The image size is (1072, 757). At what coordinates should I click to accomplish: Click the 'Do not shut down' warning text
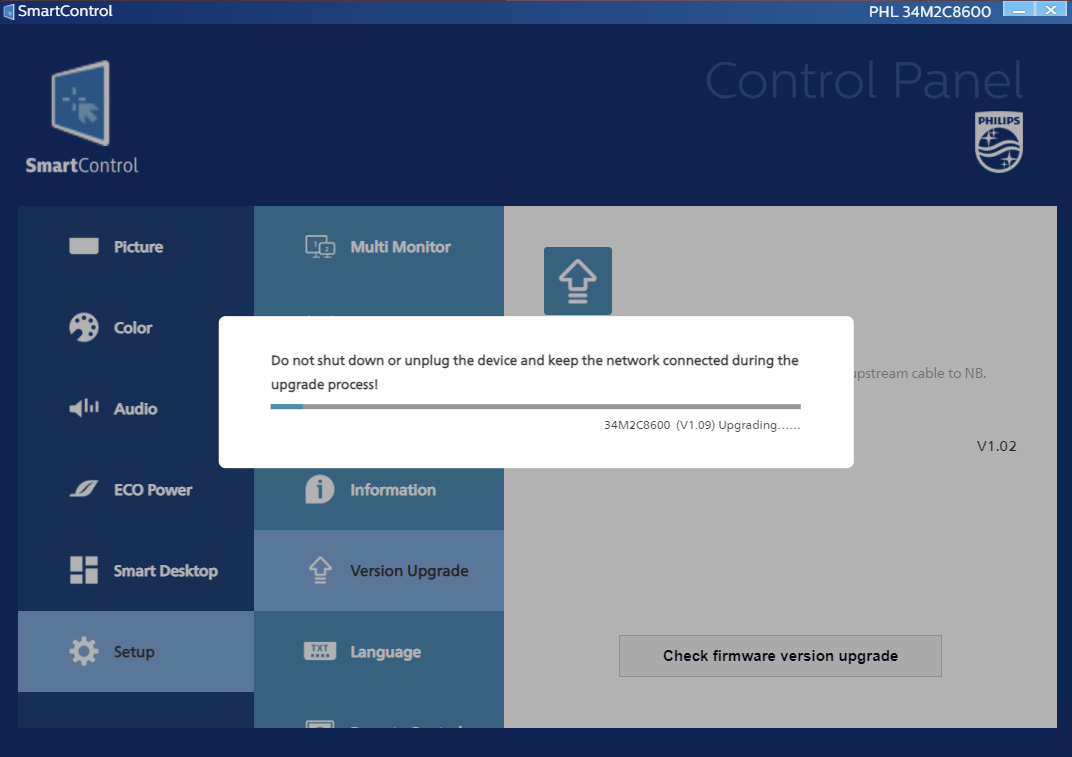pos(535,372)
